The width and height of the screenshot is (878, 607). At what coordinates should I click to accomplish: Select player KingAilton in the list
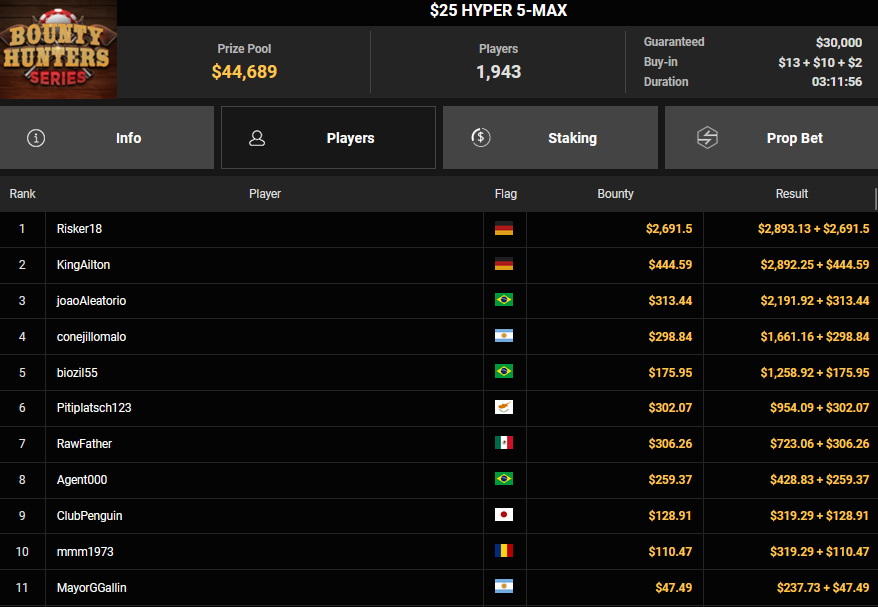(84, 265)
